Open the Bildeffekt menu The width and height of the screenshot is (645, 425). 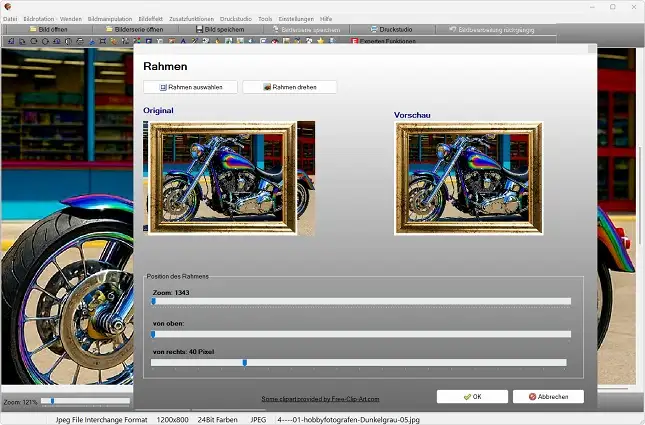[150, 19]
